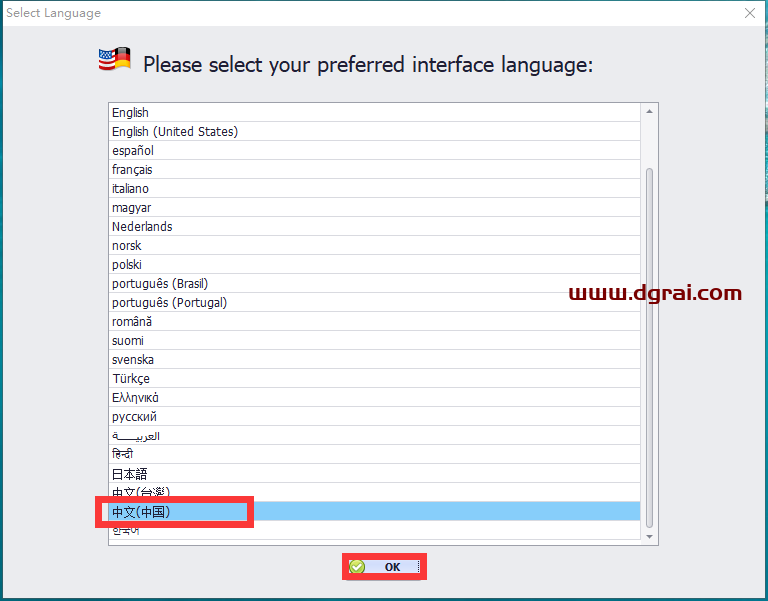Click the vertical scrollbar thumb

[649, 345]
